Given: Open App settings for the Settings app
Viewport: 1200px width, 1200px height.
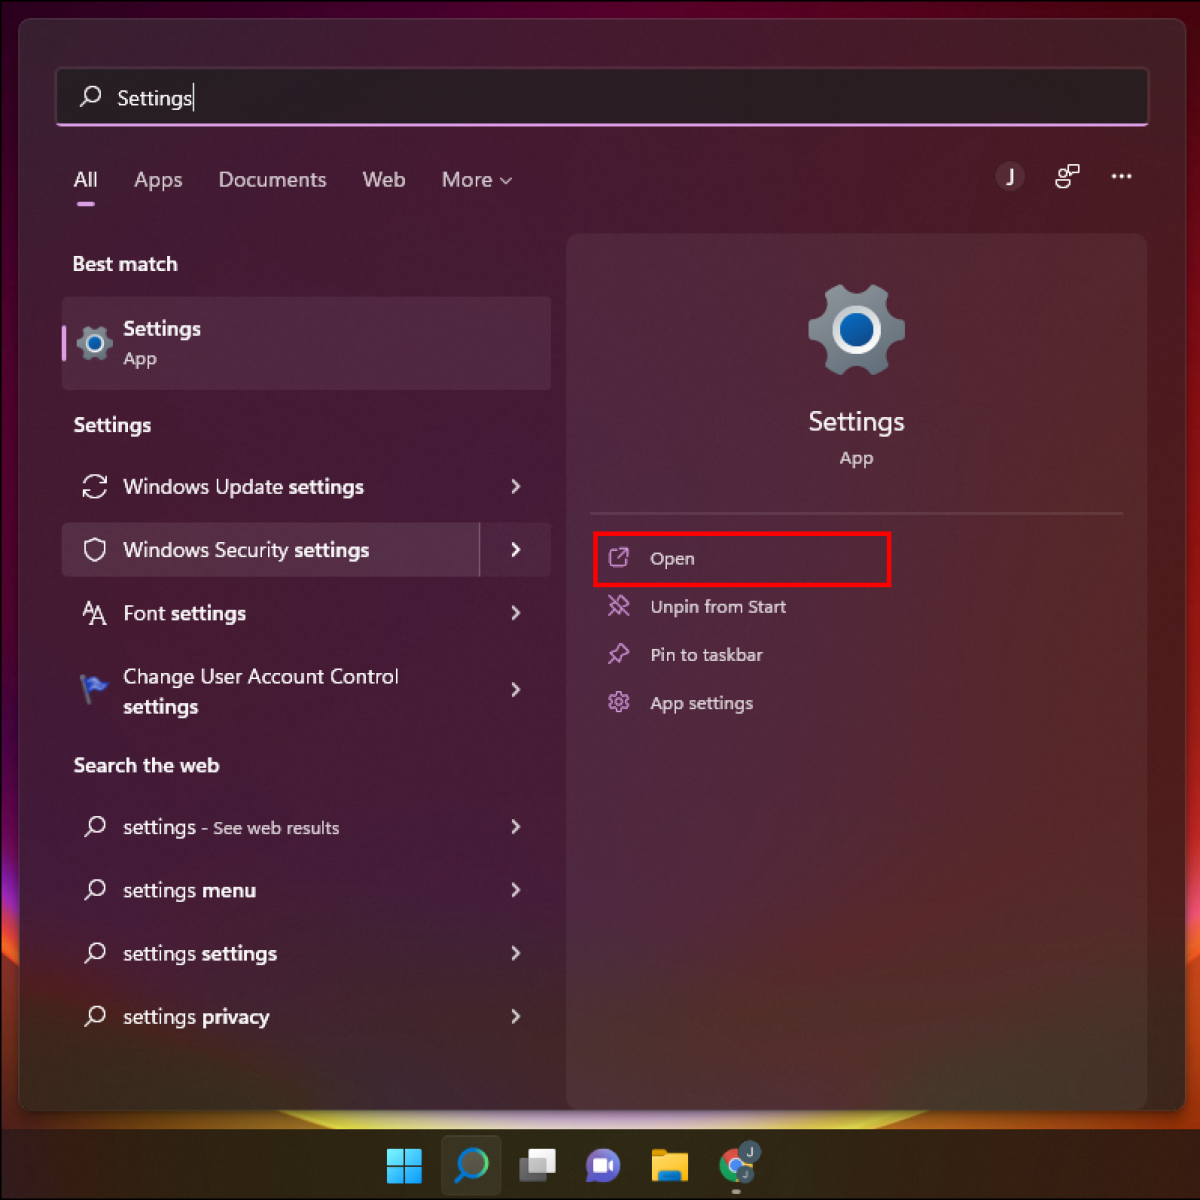Looking at the screenshot, I should (x=701, y=703).
